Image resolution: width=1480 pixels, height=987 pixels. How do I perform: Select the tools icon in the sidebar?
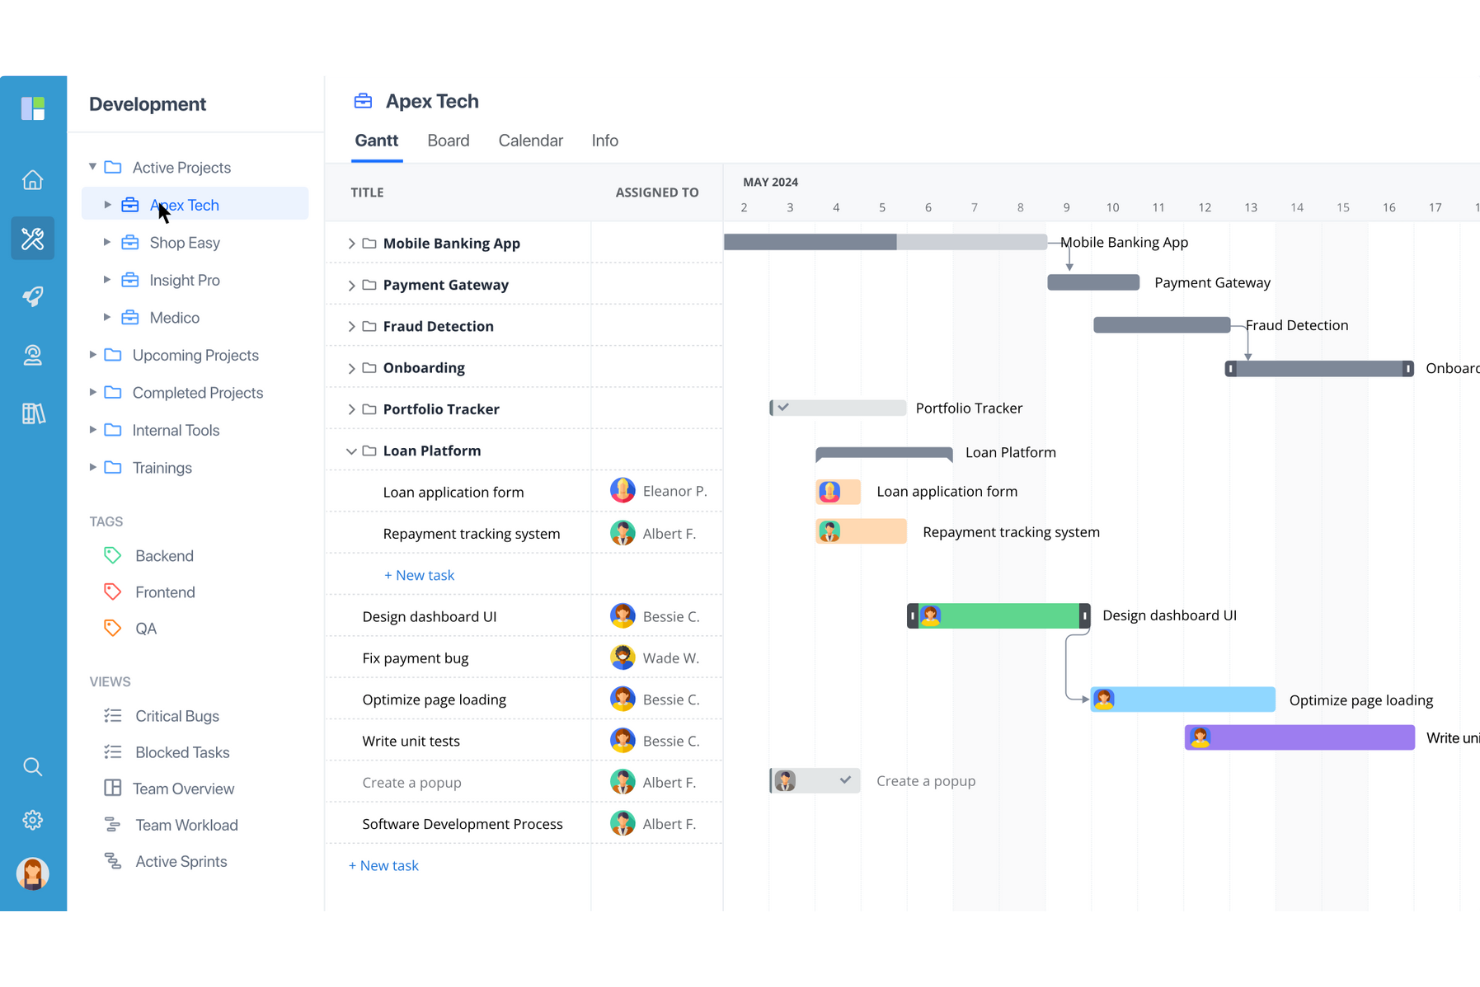pos(33,238)
